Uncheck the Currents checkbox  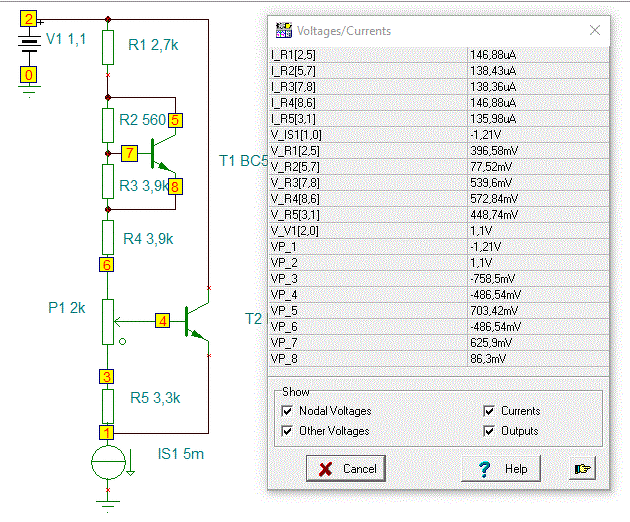[x=489, y=411]
